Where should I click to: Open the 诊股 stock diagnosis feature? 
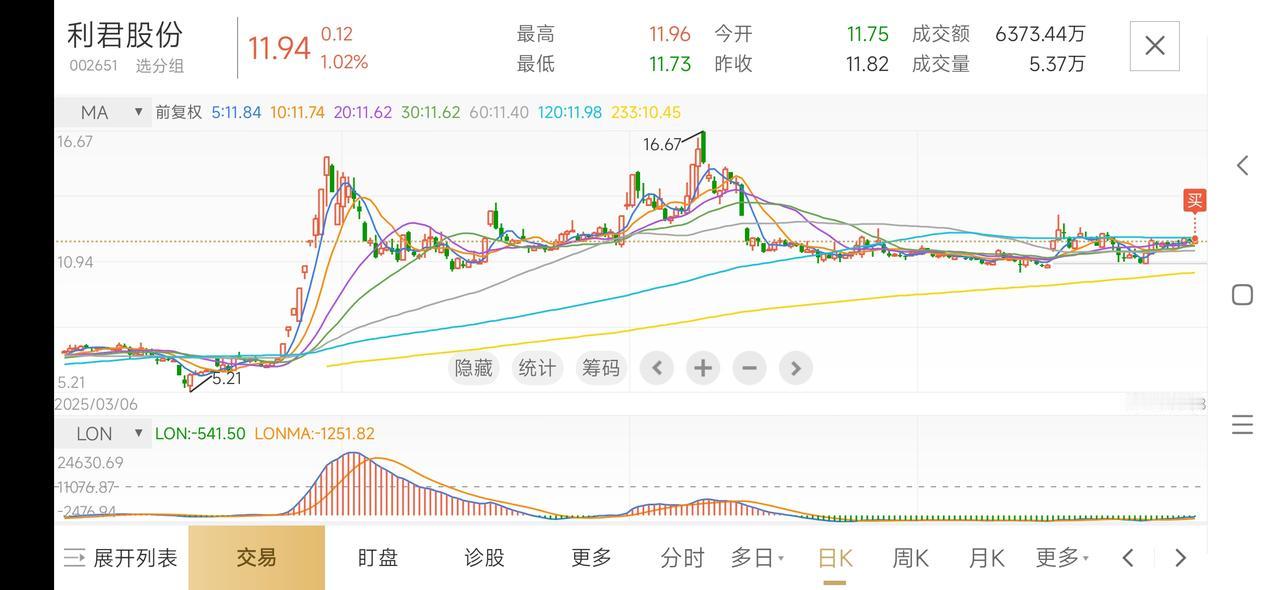[484, 557]
